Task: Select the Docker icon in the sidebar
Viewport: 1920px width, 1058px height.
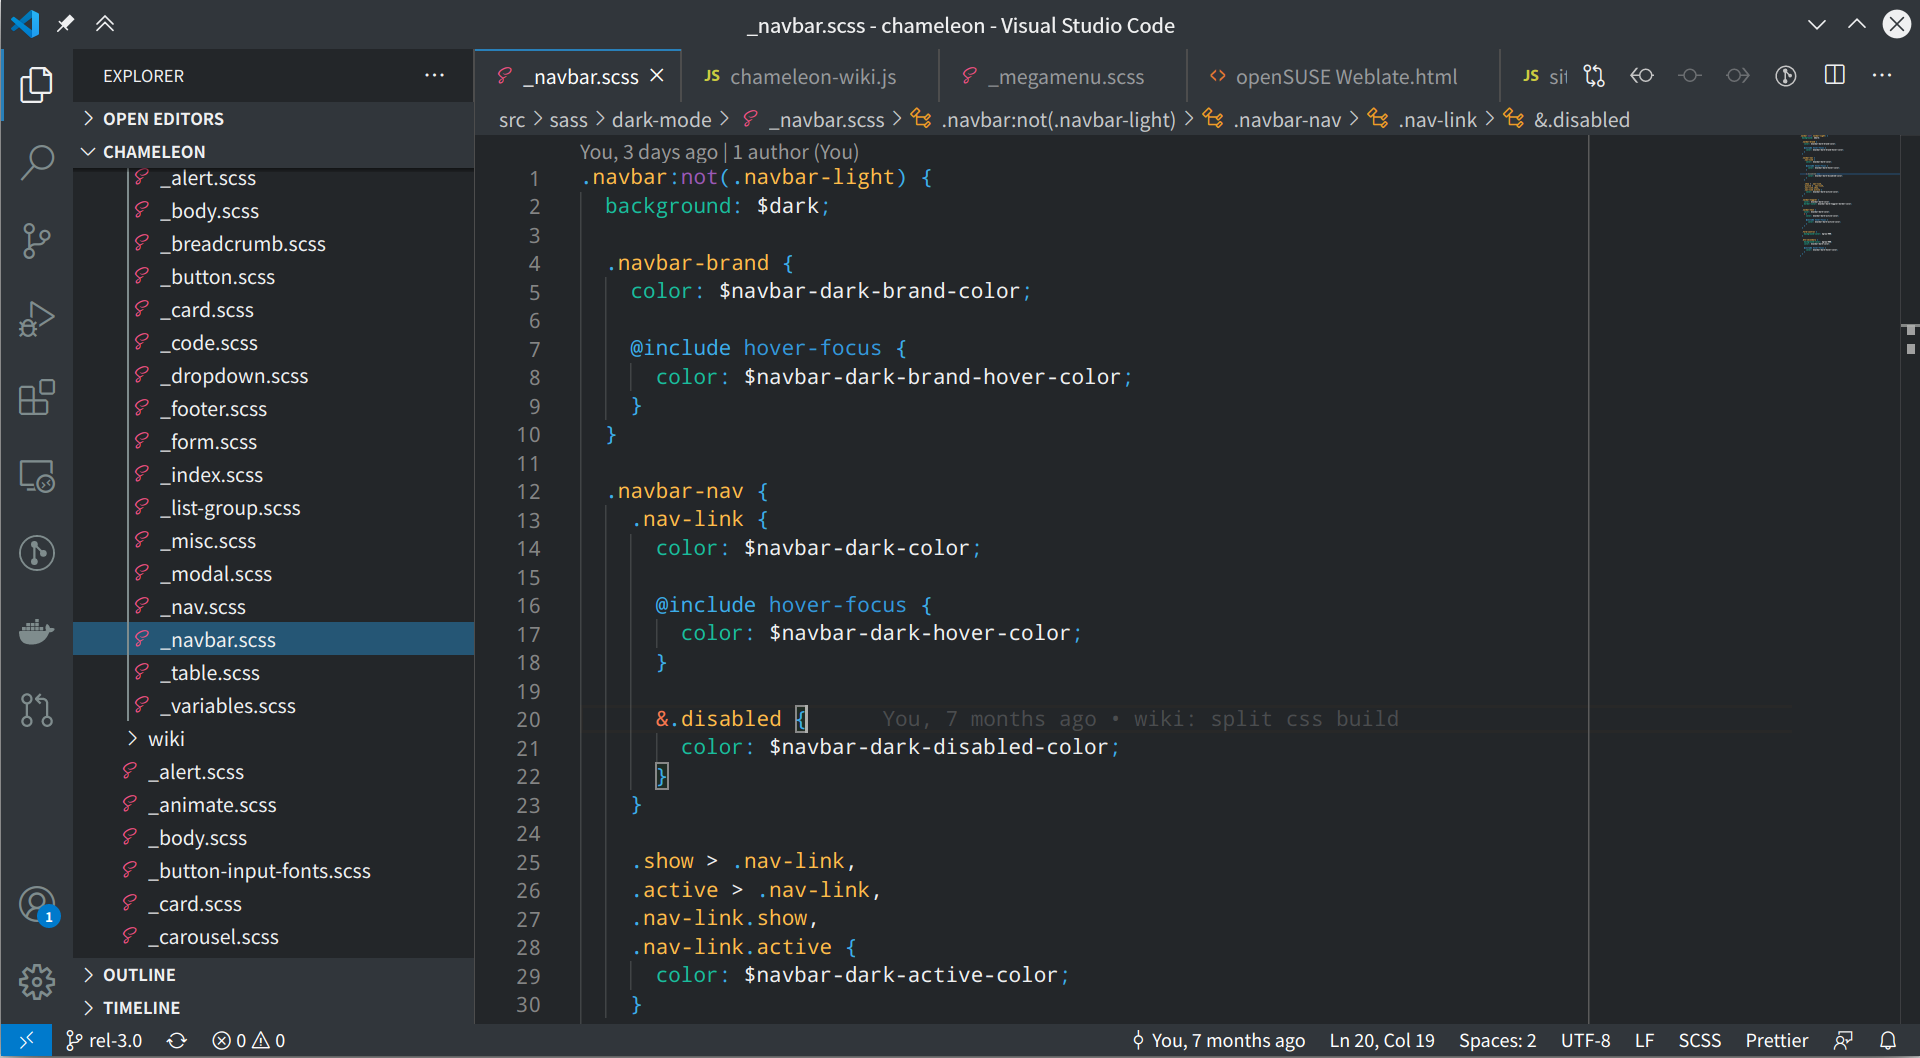Action: (x=37, y=631)
